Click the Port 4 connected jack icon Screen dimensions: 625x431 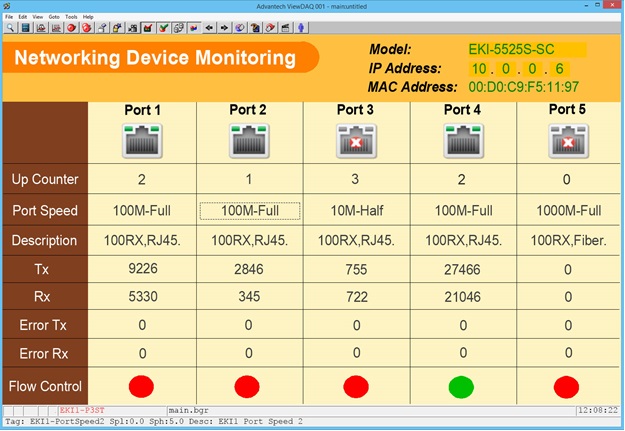463,141
